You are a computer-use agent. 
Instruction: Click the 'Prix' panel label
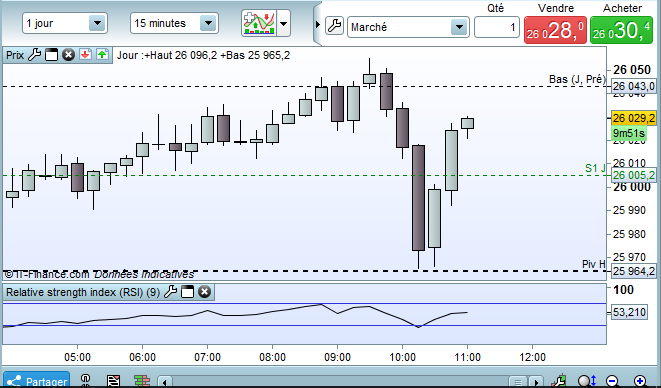pos(15,55)
